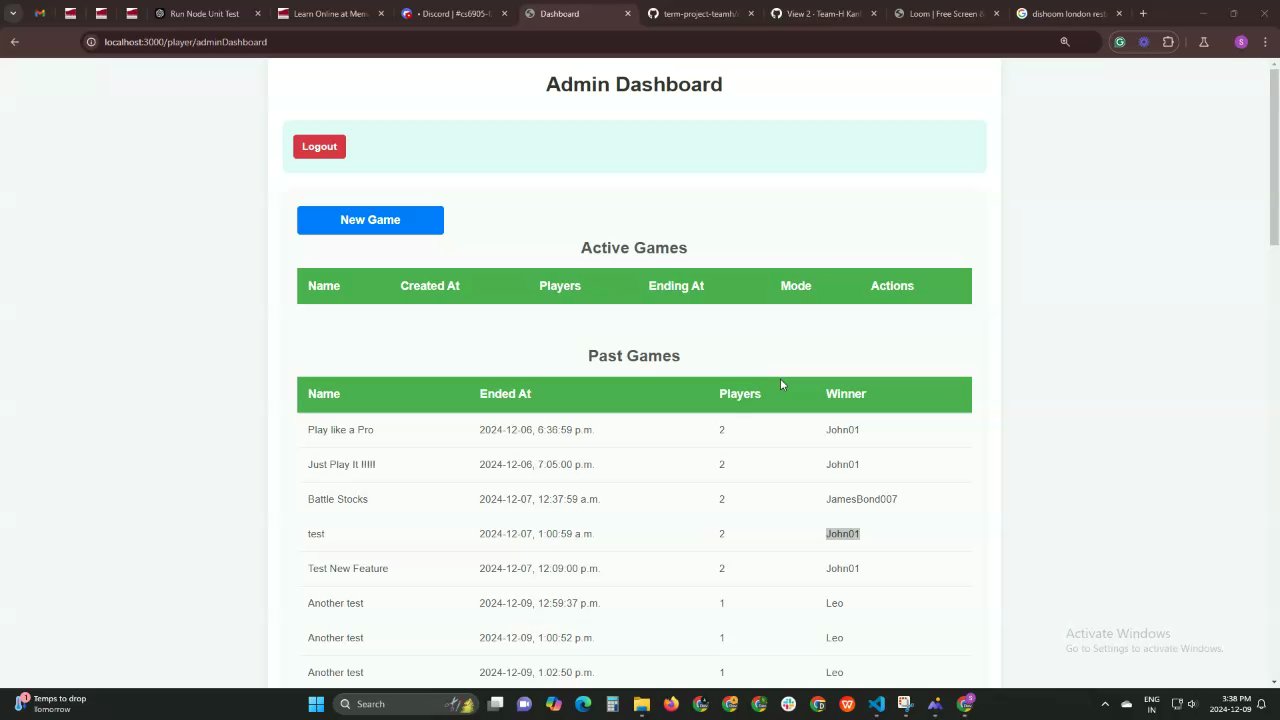1280x720 pixels.
Task: Click the zoom magnifier icon in address bar
Action: coord(1065,42)
